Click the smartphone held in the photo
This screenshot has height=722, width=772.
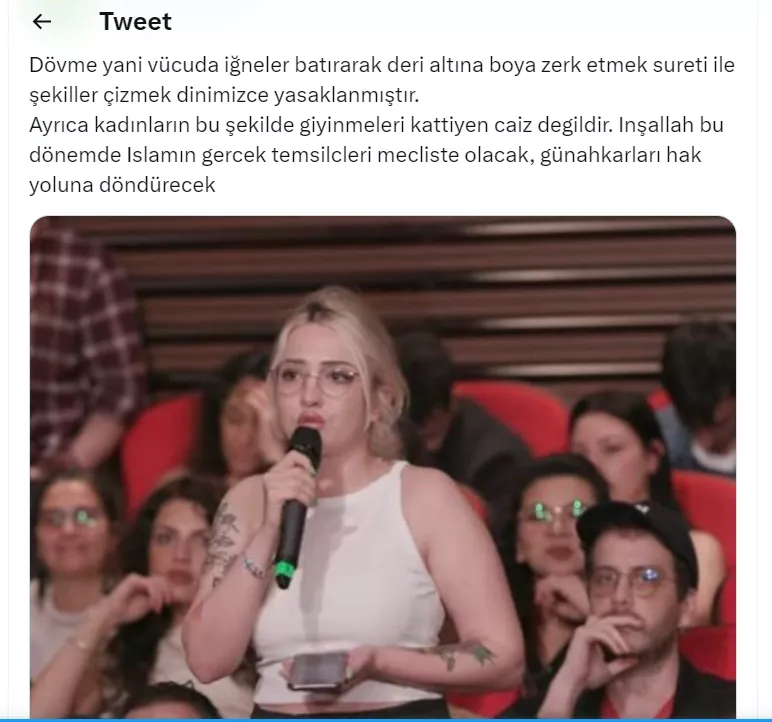tap(319, 671)
